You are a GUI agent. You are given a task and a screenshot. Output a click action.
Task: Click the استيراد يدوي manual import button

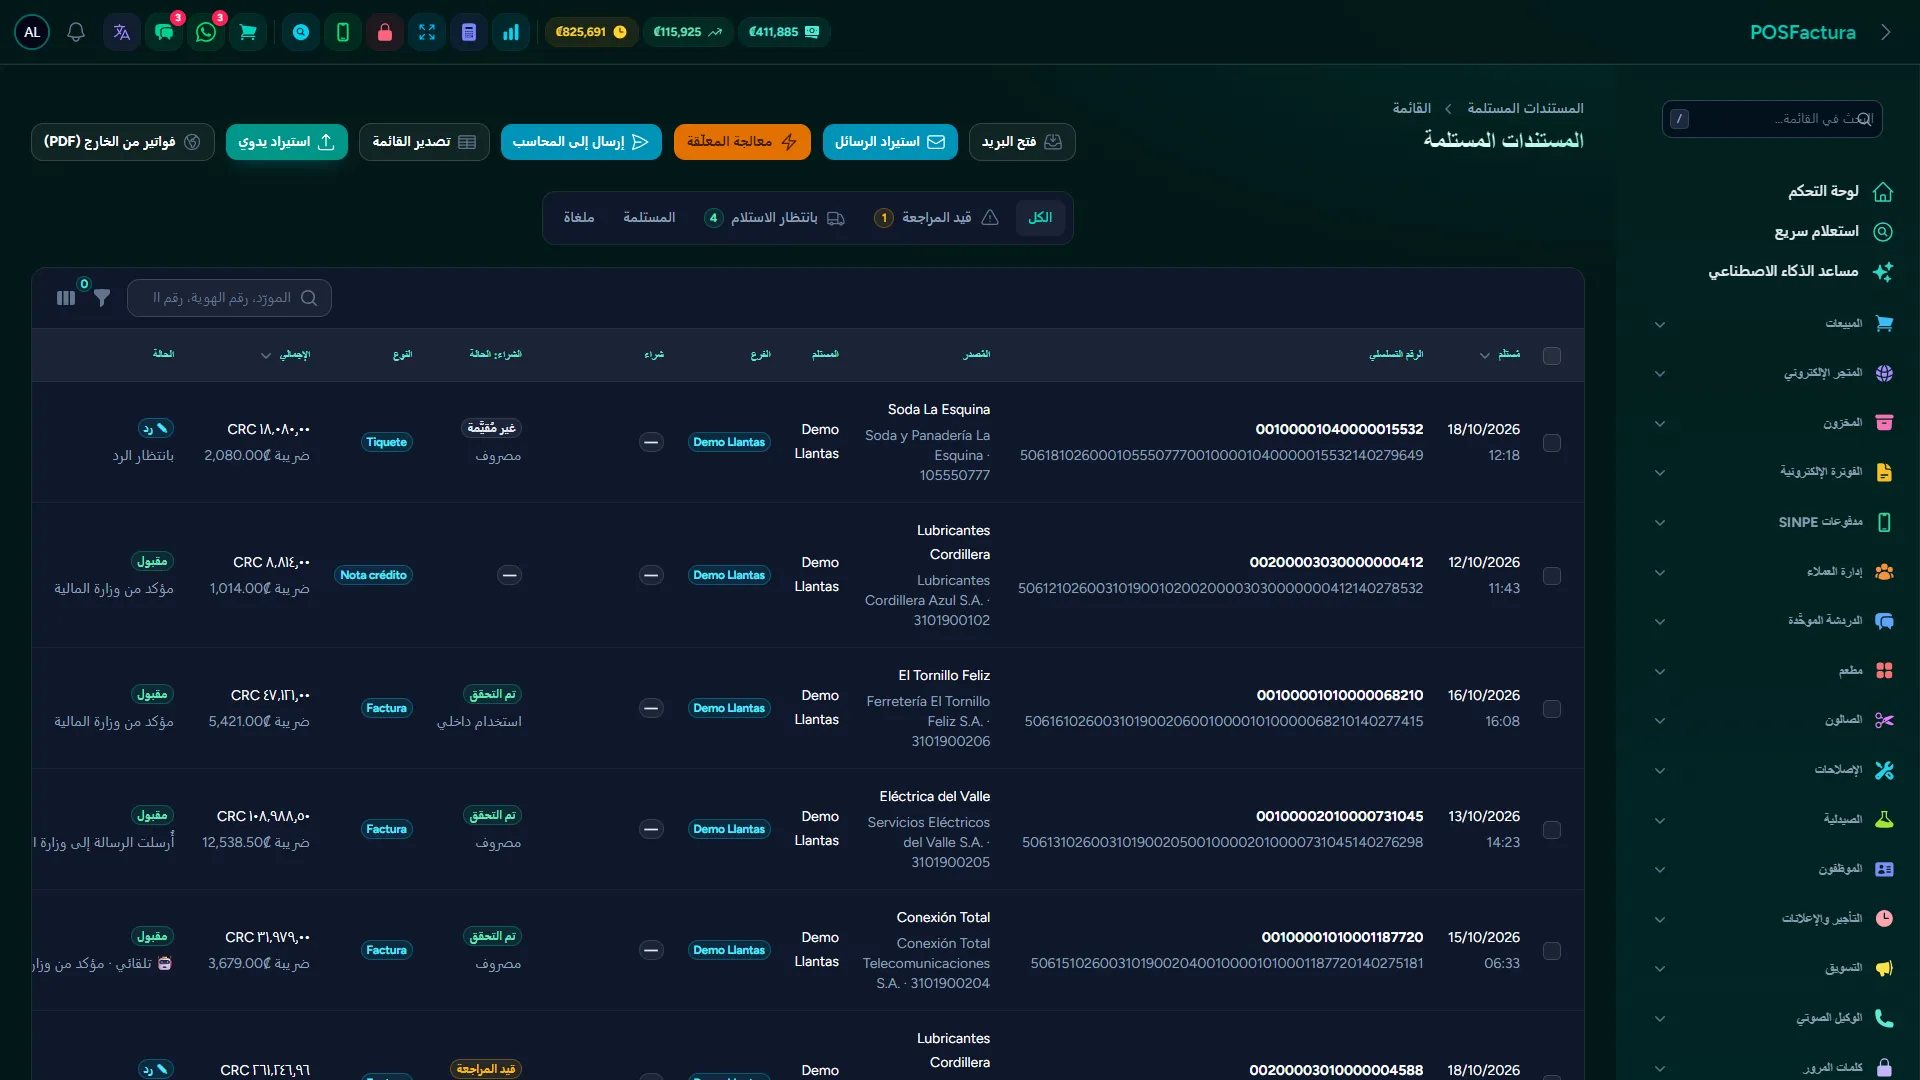[287, 142]
